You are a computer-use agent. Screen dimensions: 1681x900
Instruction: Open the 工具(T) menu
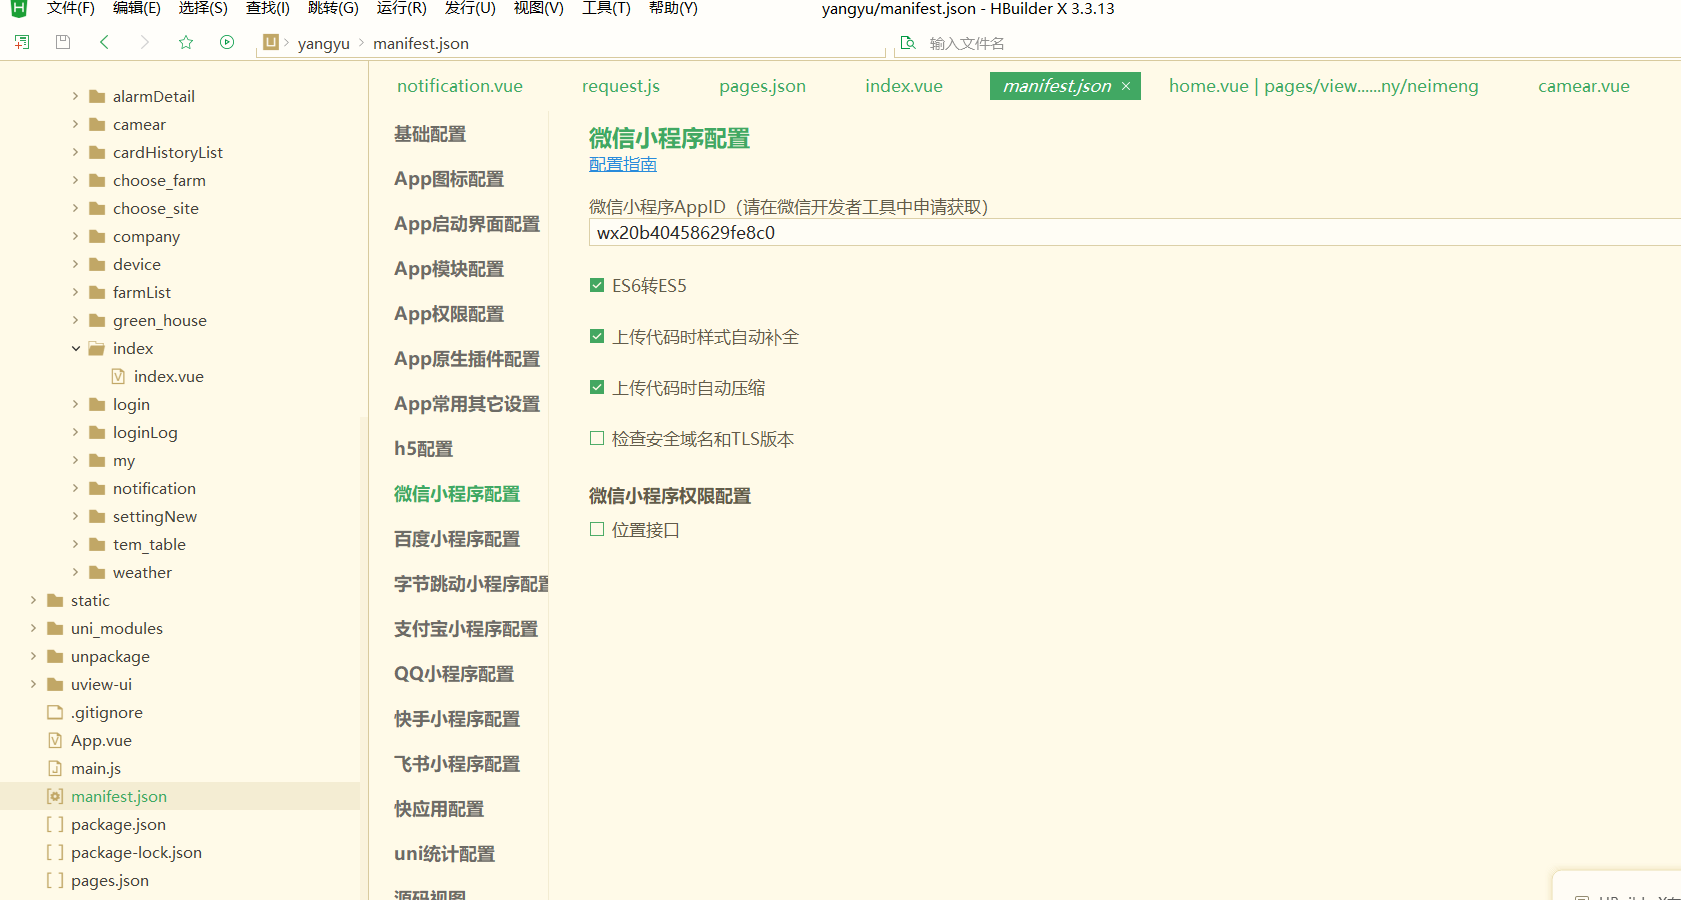click(607, 9)
